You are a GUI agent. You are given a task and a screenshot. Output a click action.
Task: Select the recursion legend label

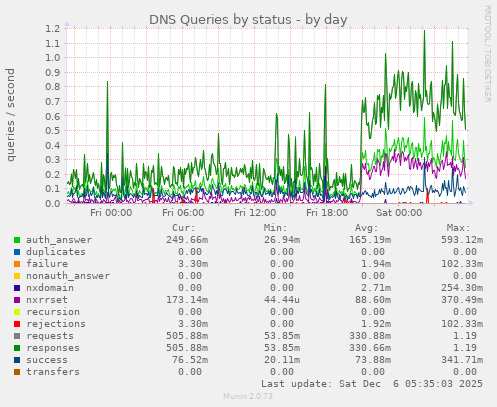(53, 312)
